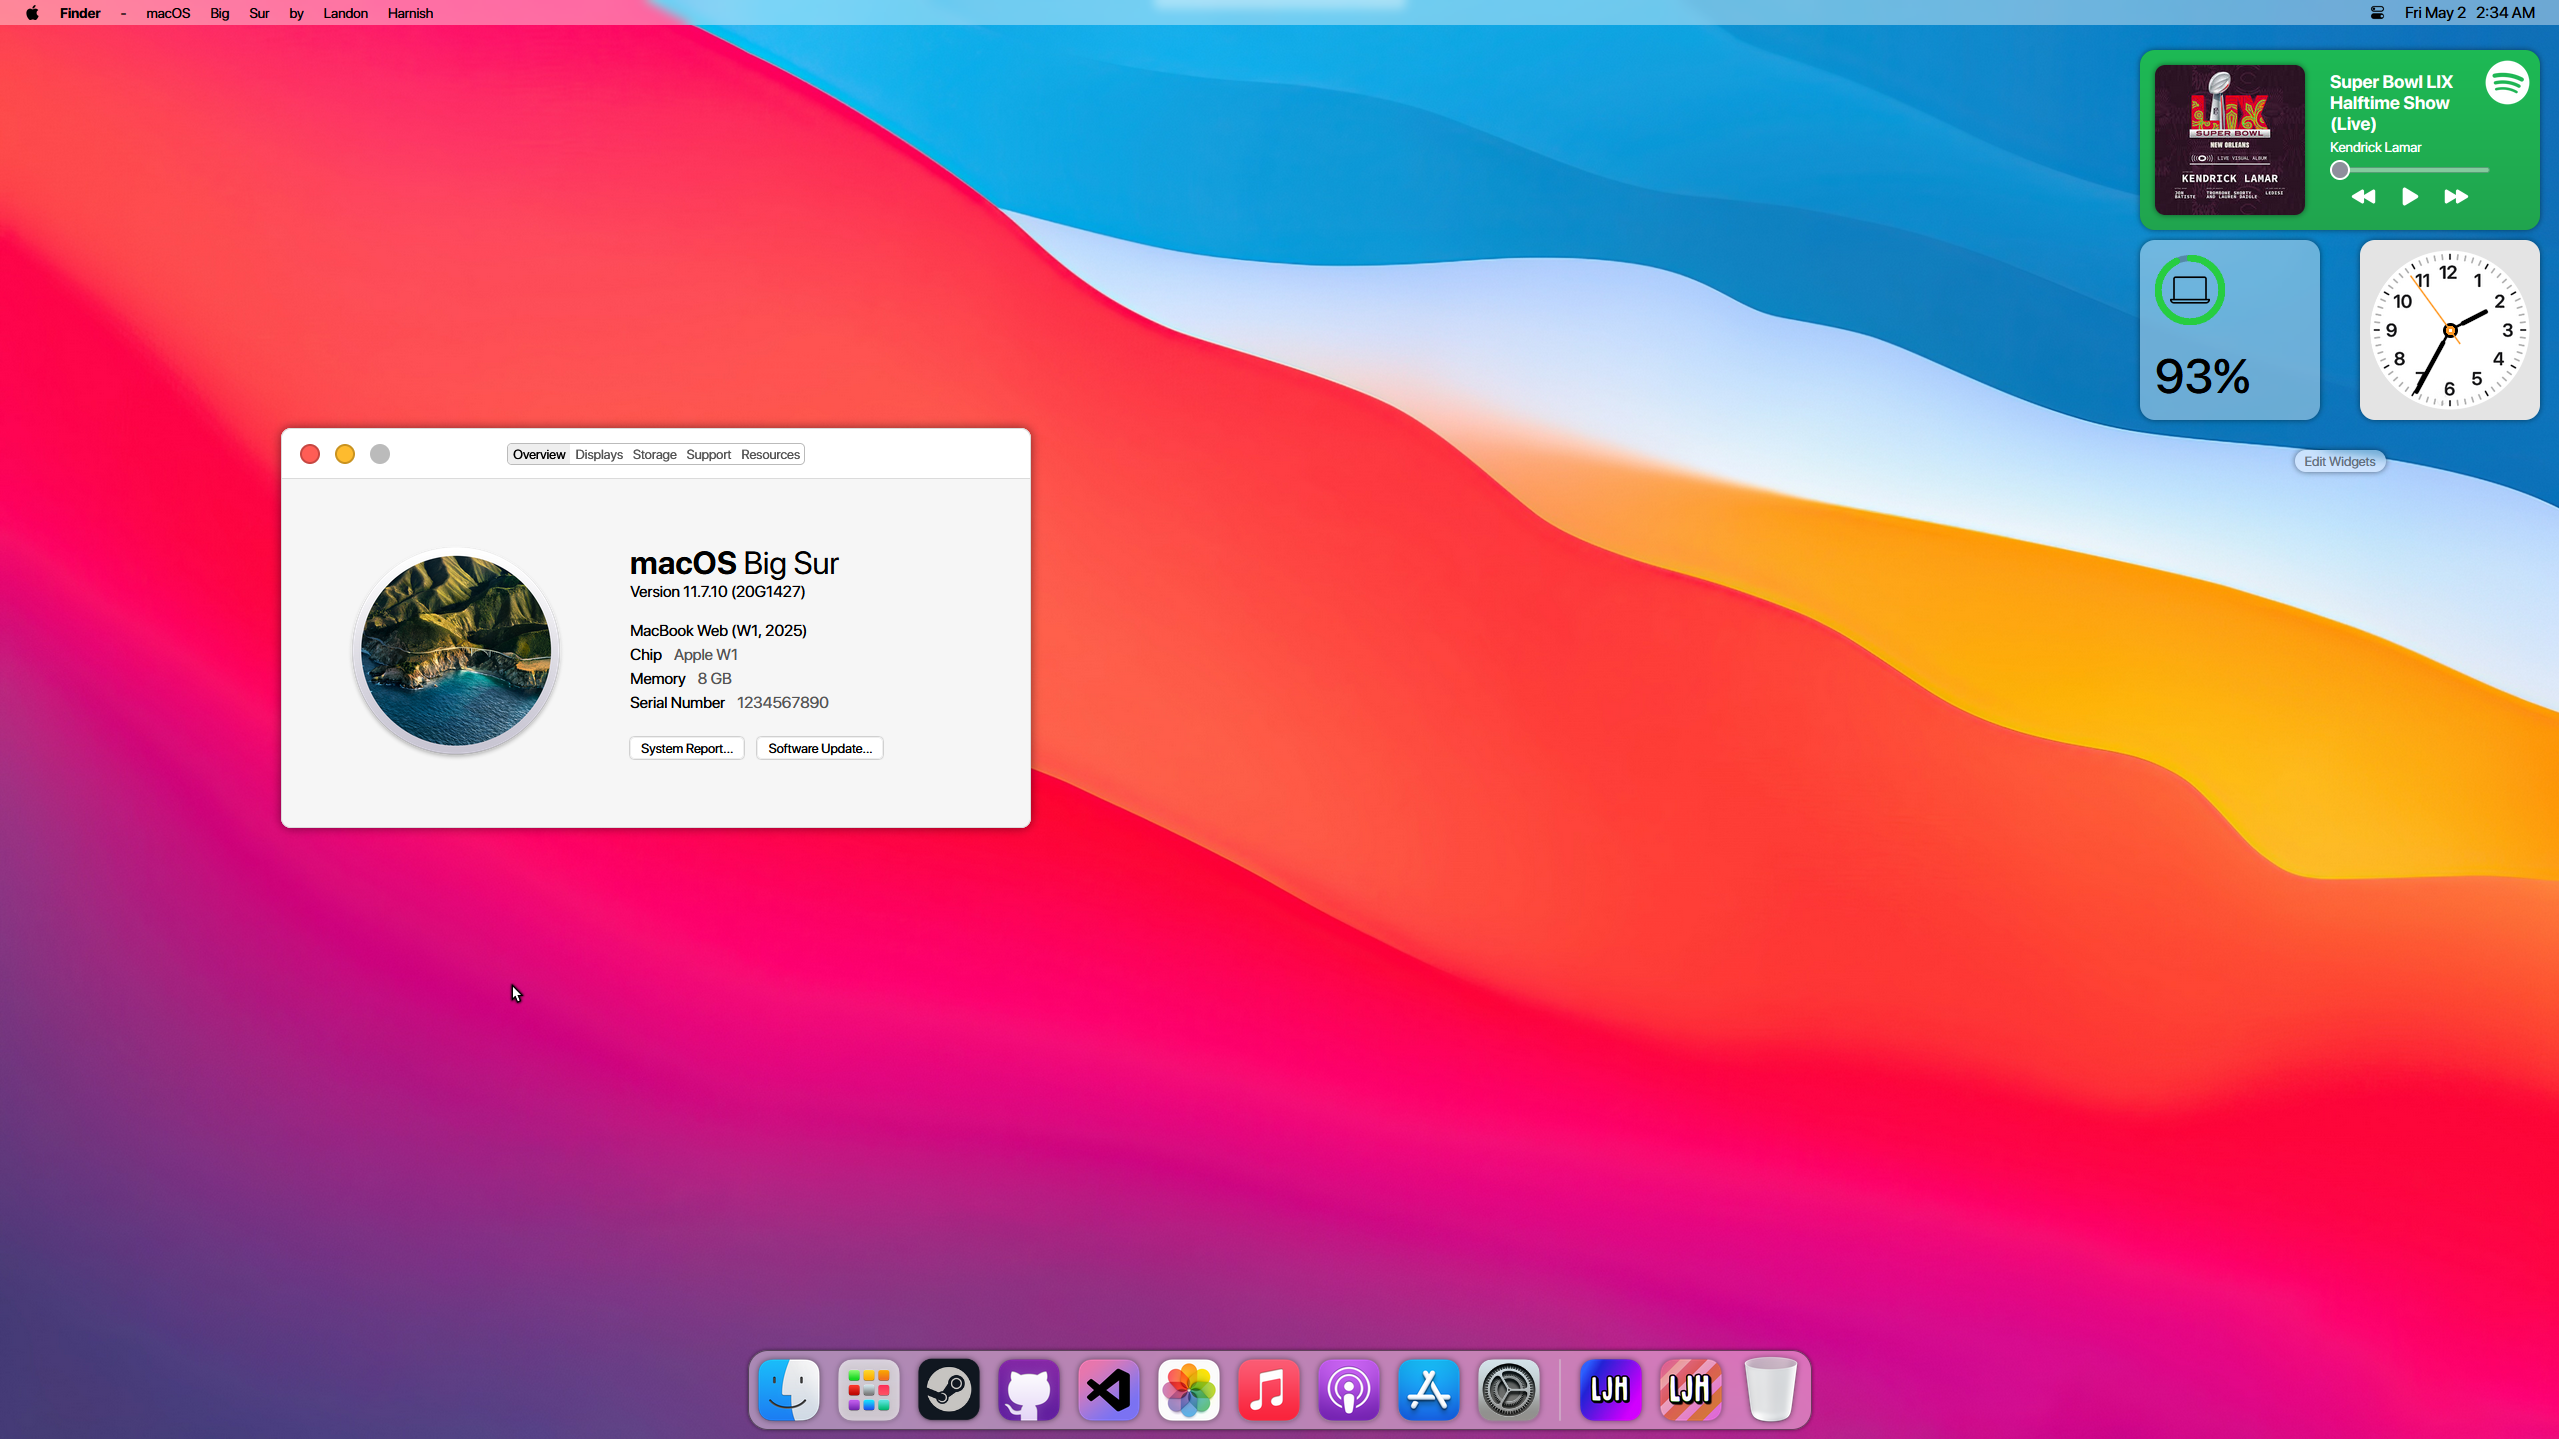Skip to next track in Spotify widget

2456,197
